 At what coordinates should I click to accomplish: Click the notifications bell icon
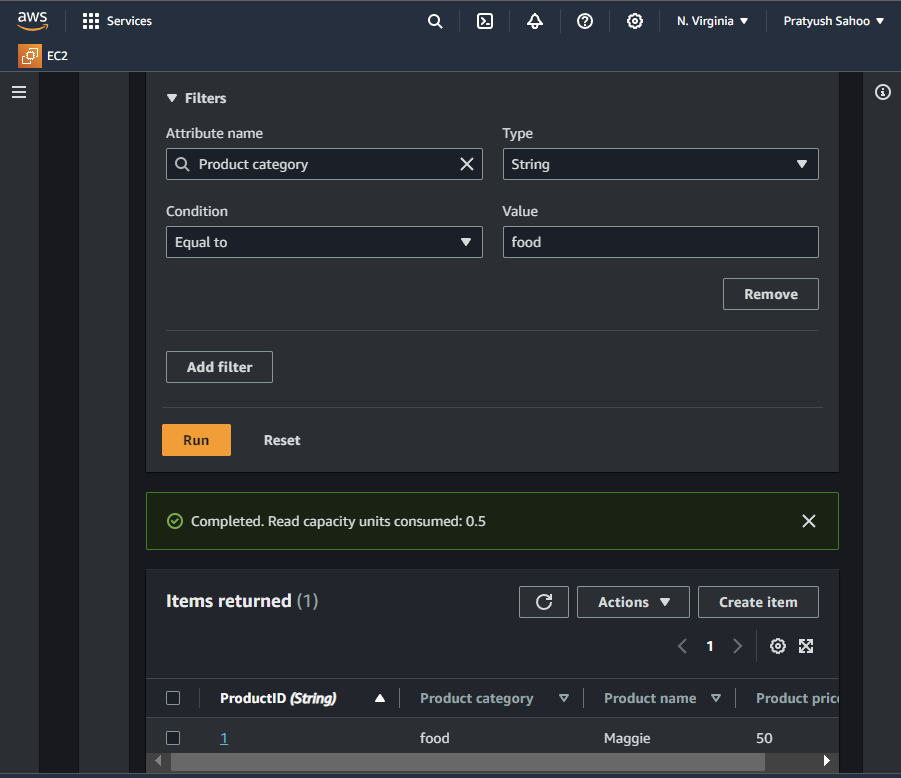pos(535,21)
